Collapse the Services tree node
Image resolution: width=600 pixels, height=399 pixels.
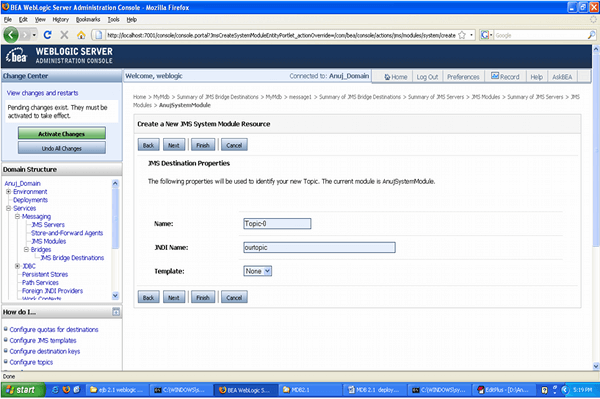[x=8, y=208]
